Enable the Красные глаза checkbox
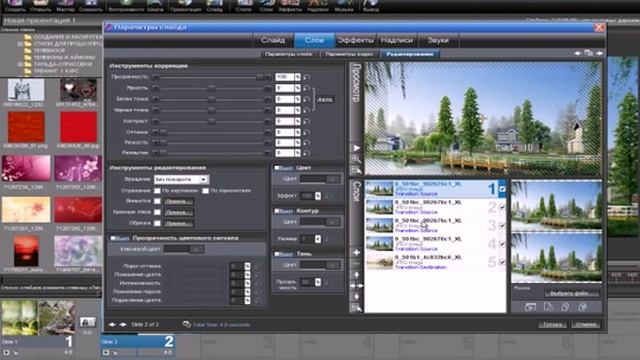This screenshot has width=640, height=360. [x=157, y=212]
